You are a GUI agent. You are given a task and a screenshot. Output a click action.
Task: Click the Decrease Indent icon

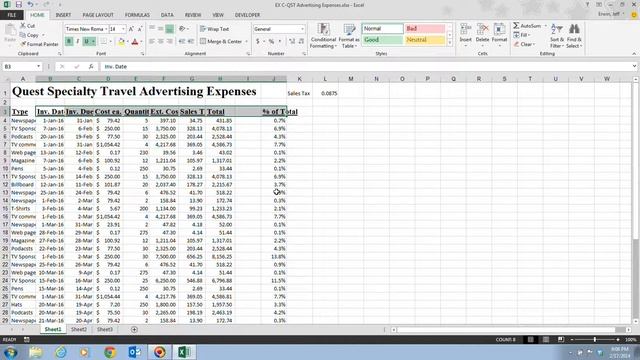tap(182, 41)
